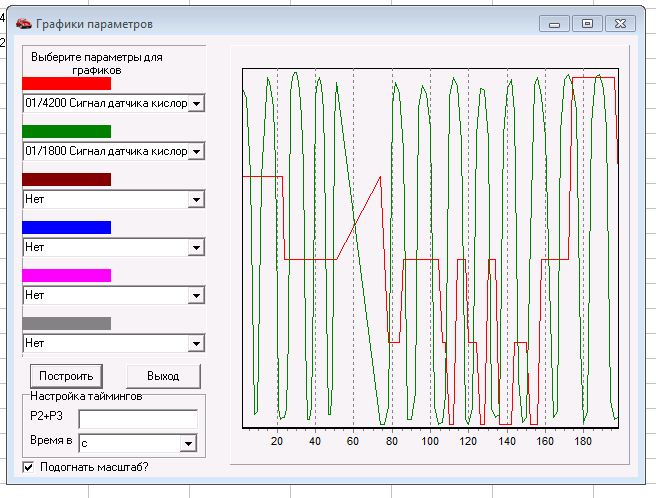Expand the dropdown under the magenta swatch
Screen dimensions: 656x498
point(196,295)
